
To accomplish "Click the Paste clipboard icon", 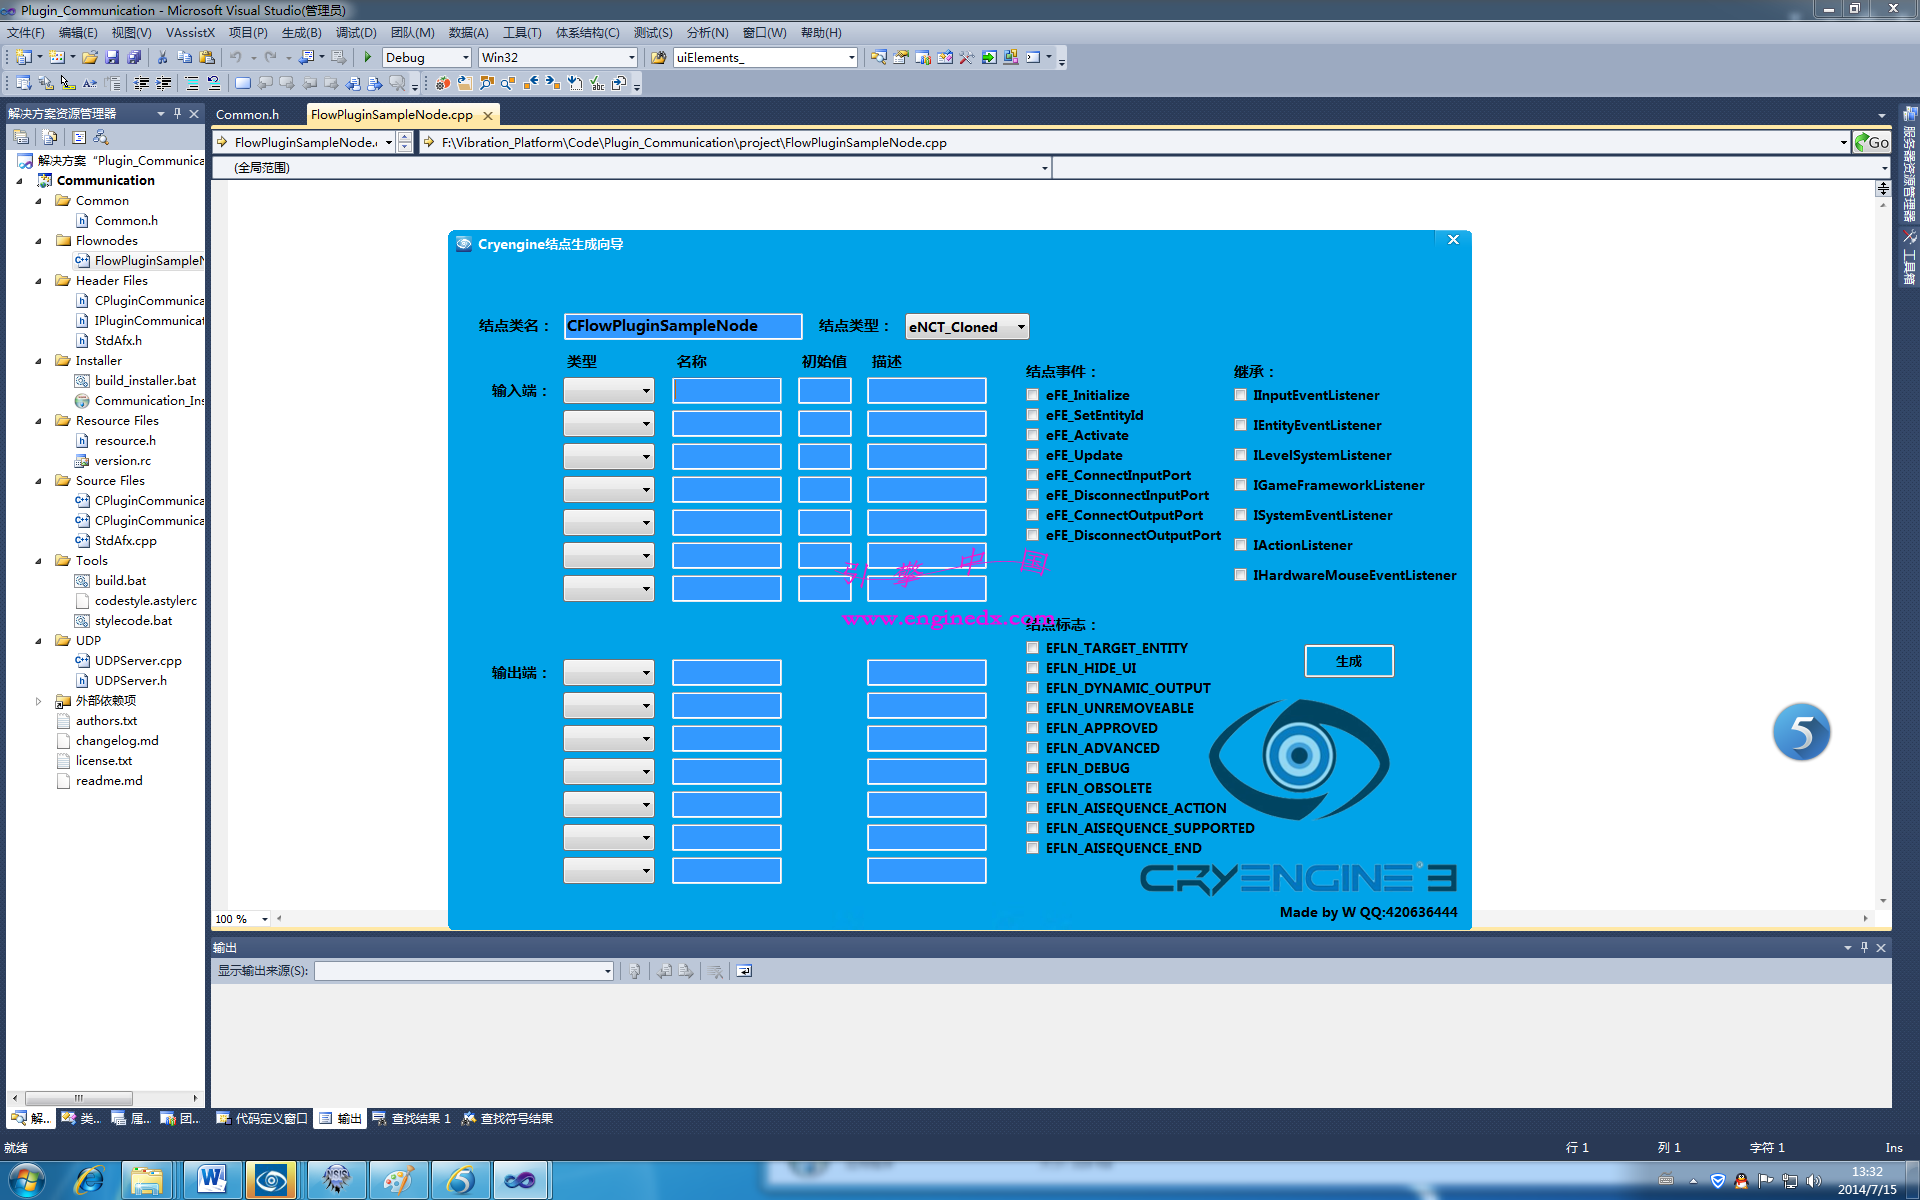I will [207, 58].
